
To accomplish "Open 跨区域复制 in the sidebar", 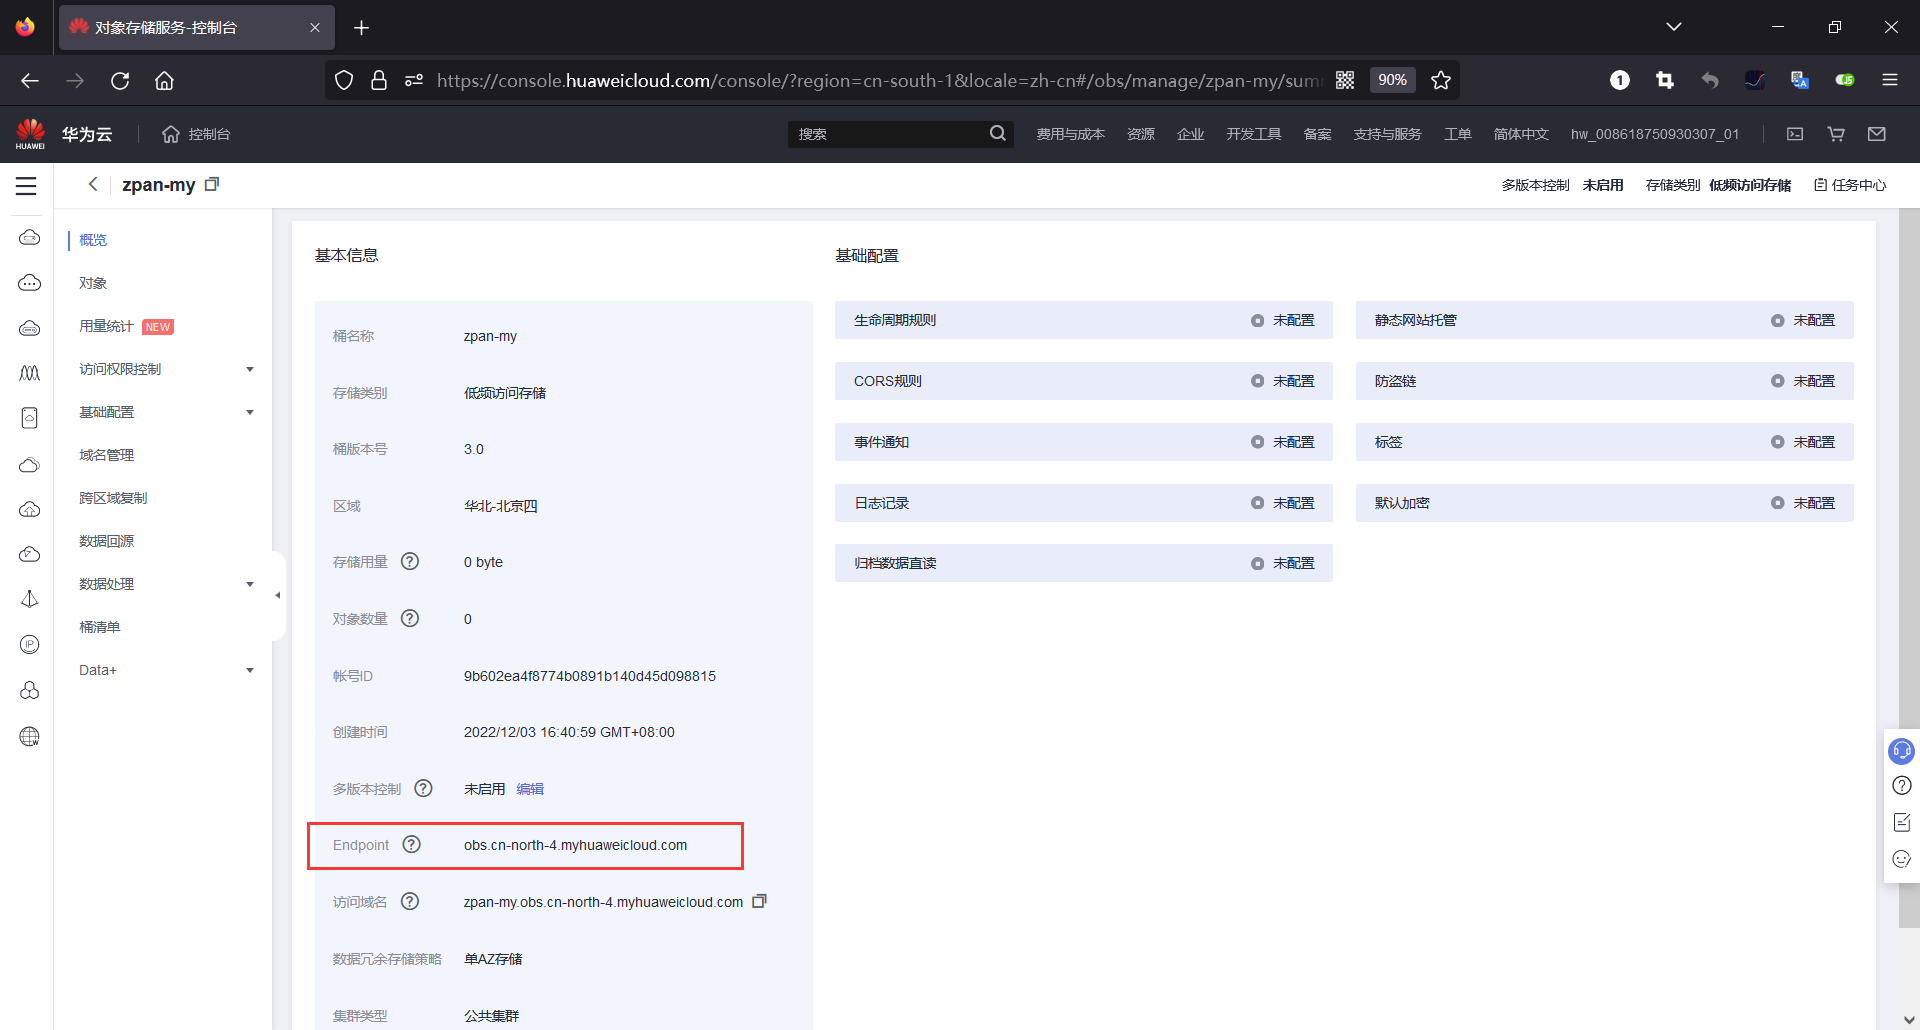I will point(113,498).
